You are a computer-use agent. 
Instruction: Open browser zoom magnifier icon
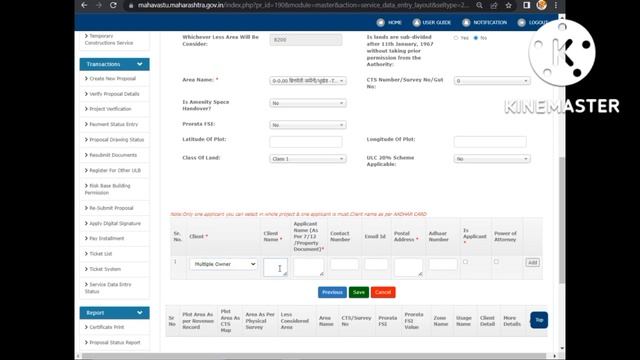tap(479, 5)
